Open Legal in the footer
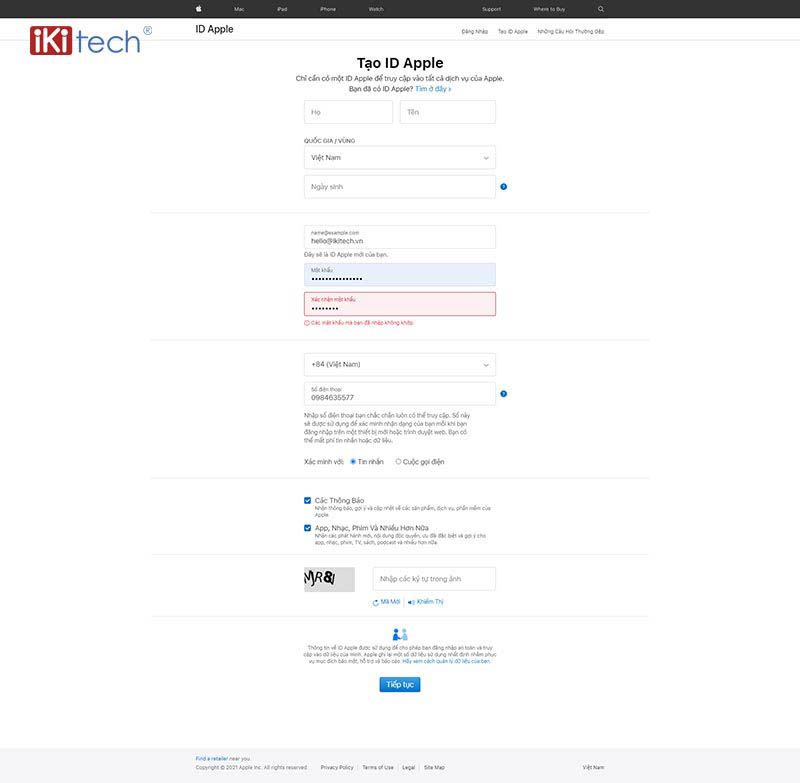The image size is (800, 783). (x=409, y=767)
